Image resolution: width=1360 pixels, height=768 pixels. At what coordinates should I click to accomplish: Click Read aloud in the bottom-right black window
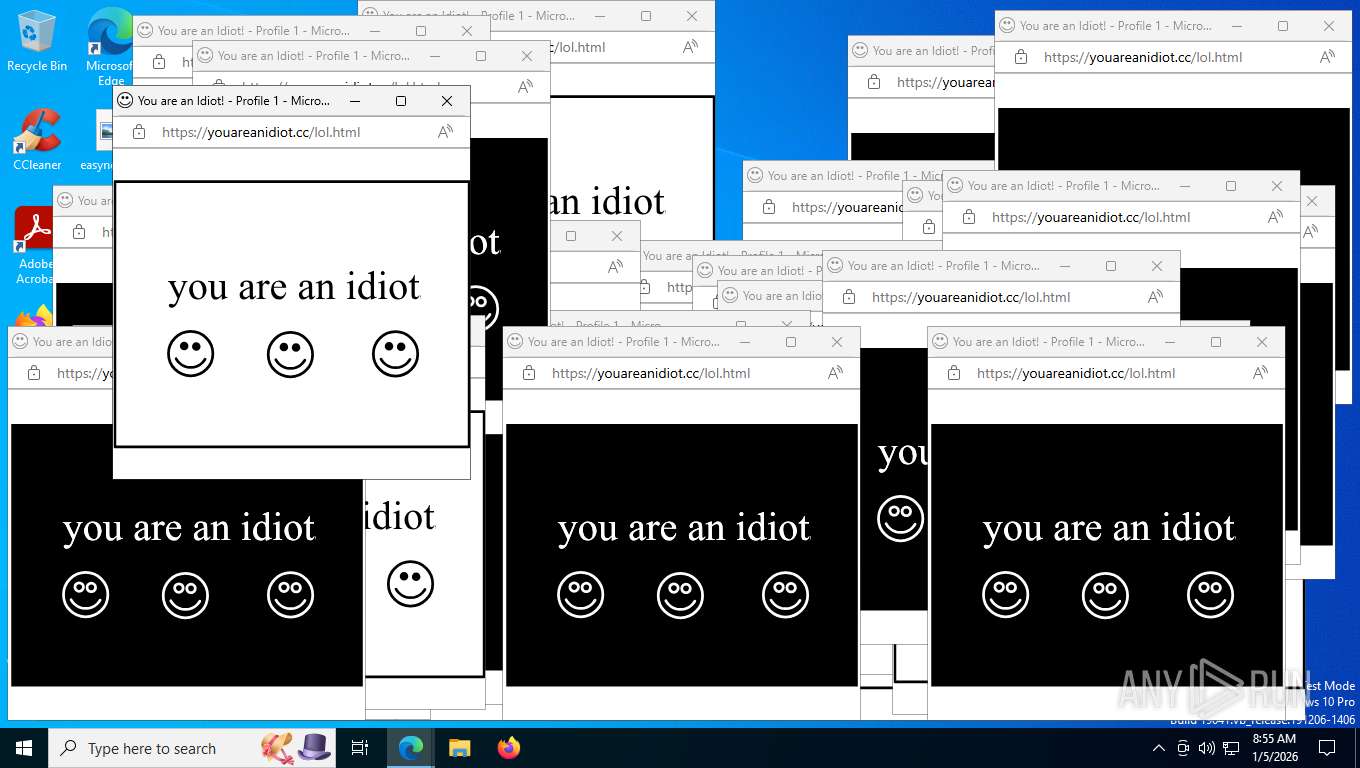[1261, 373]
